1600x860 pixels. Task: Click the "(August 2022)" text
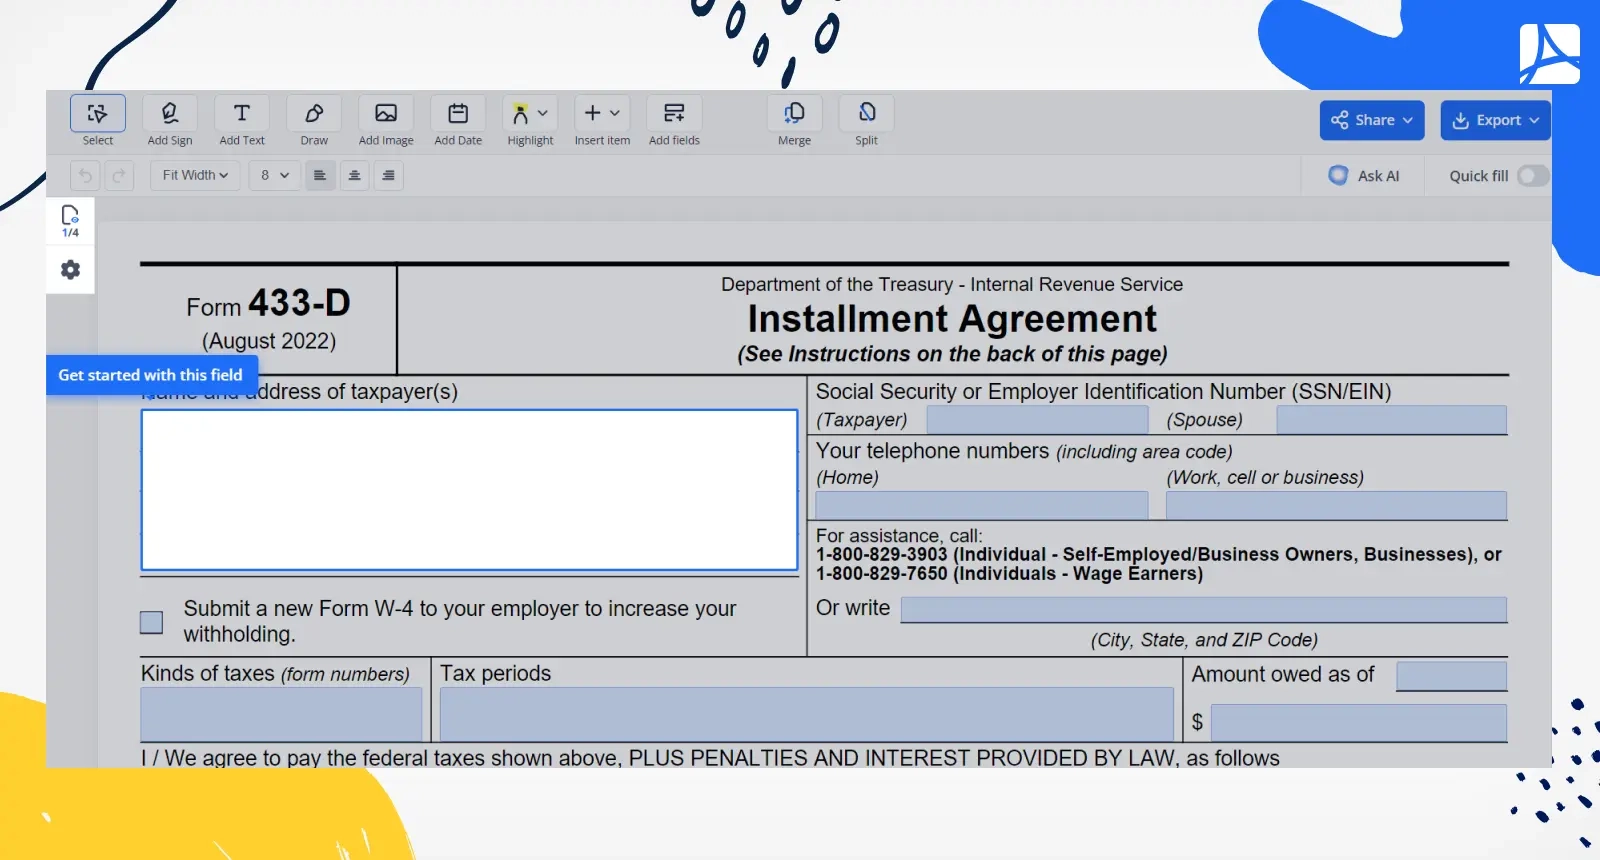coord(269,341)
